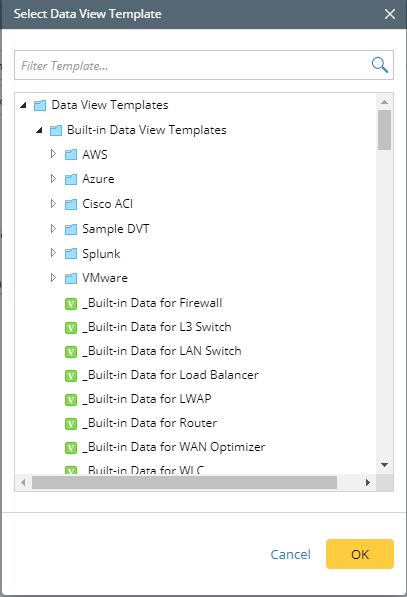Select _Built-in Data for Load Balancer
This screenshot has width=407, height=597.
tap(171, 375)
